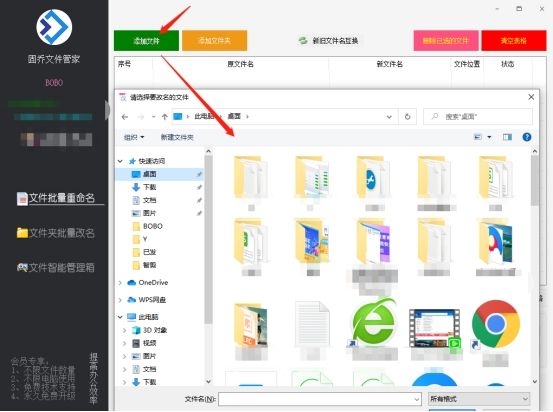Go up one folder level

coord(164,117)
